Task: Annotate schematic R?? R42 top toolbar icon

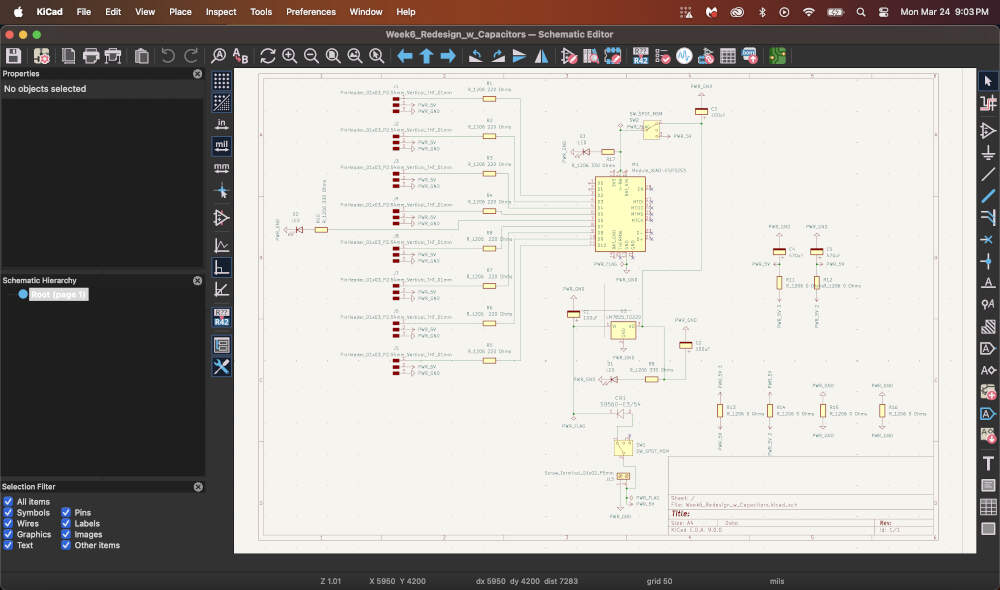Action: (641, 56)
